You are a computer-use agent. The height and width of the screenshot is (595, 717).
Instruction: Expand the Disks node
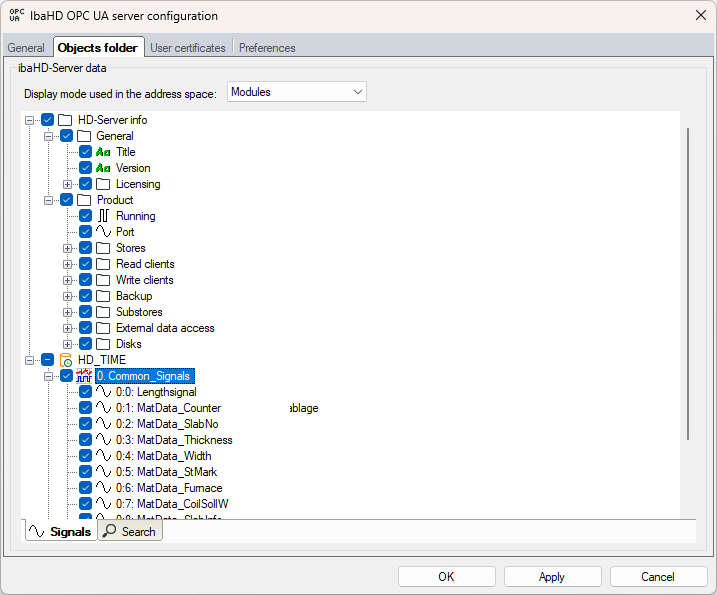tap(68, 344)
